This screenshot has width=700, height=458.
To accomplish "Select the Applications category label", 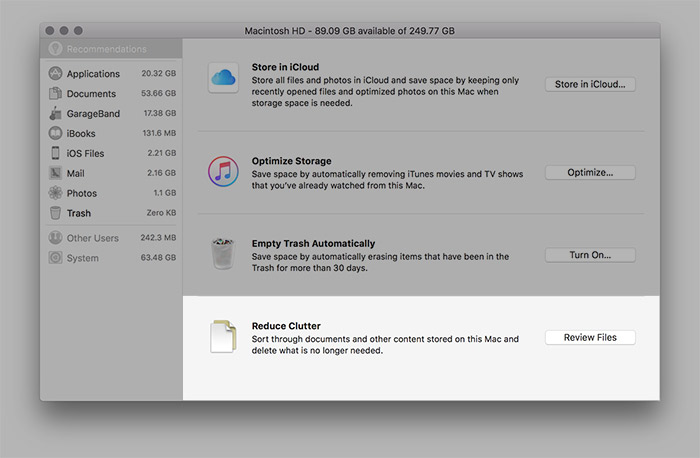I will pyautogui.click(x=93, y=74).
